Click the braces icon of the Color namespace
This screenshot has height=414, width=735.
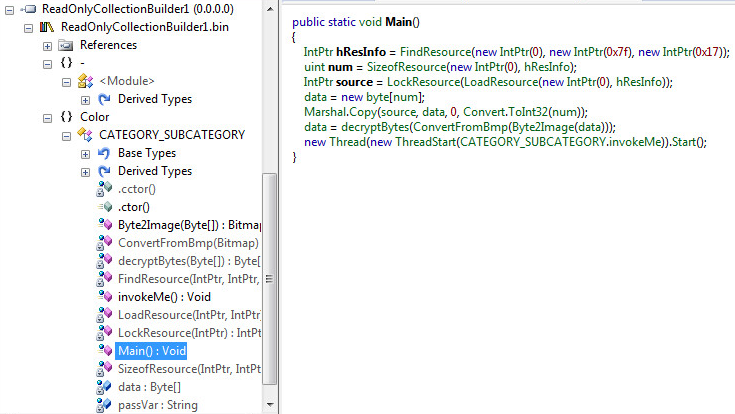coord(67,117)
